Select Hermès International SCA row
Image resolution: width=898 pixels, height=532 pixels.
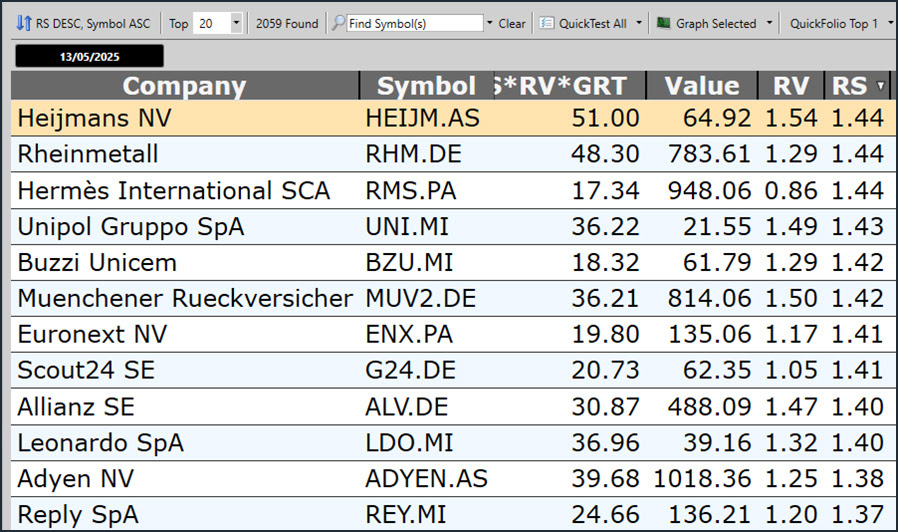[x=453, y=190]
